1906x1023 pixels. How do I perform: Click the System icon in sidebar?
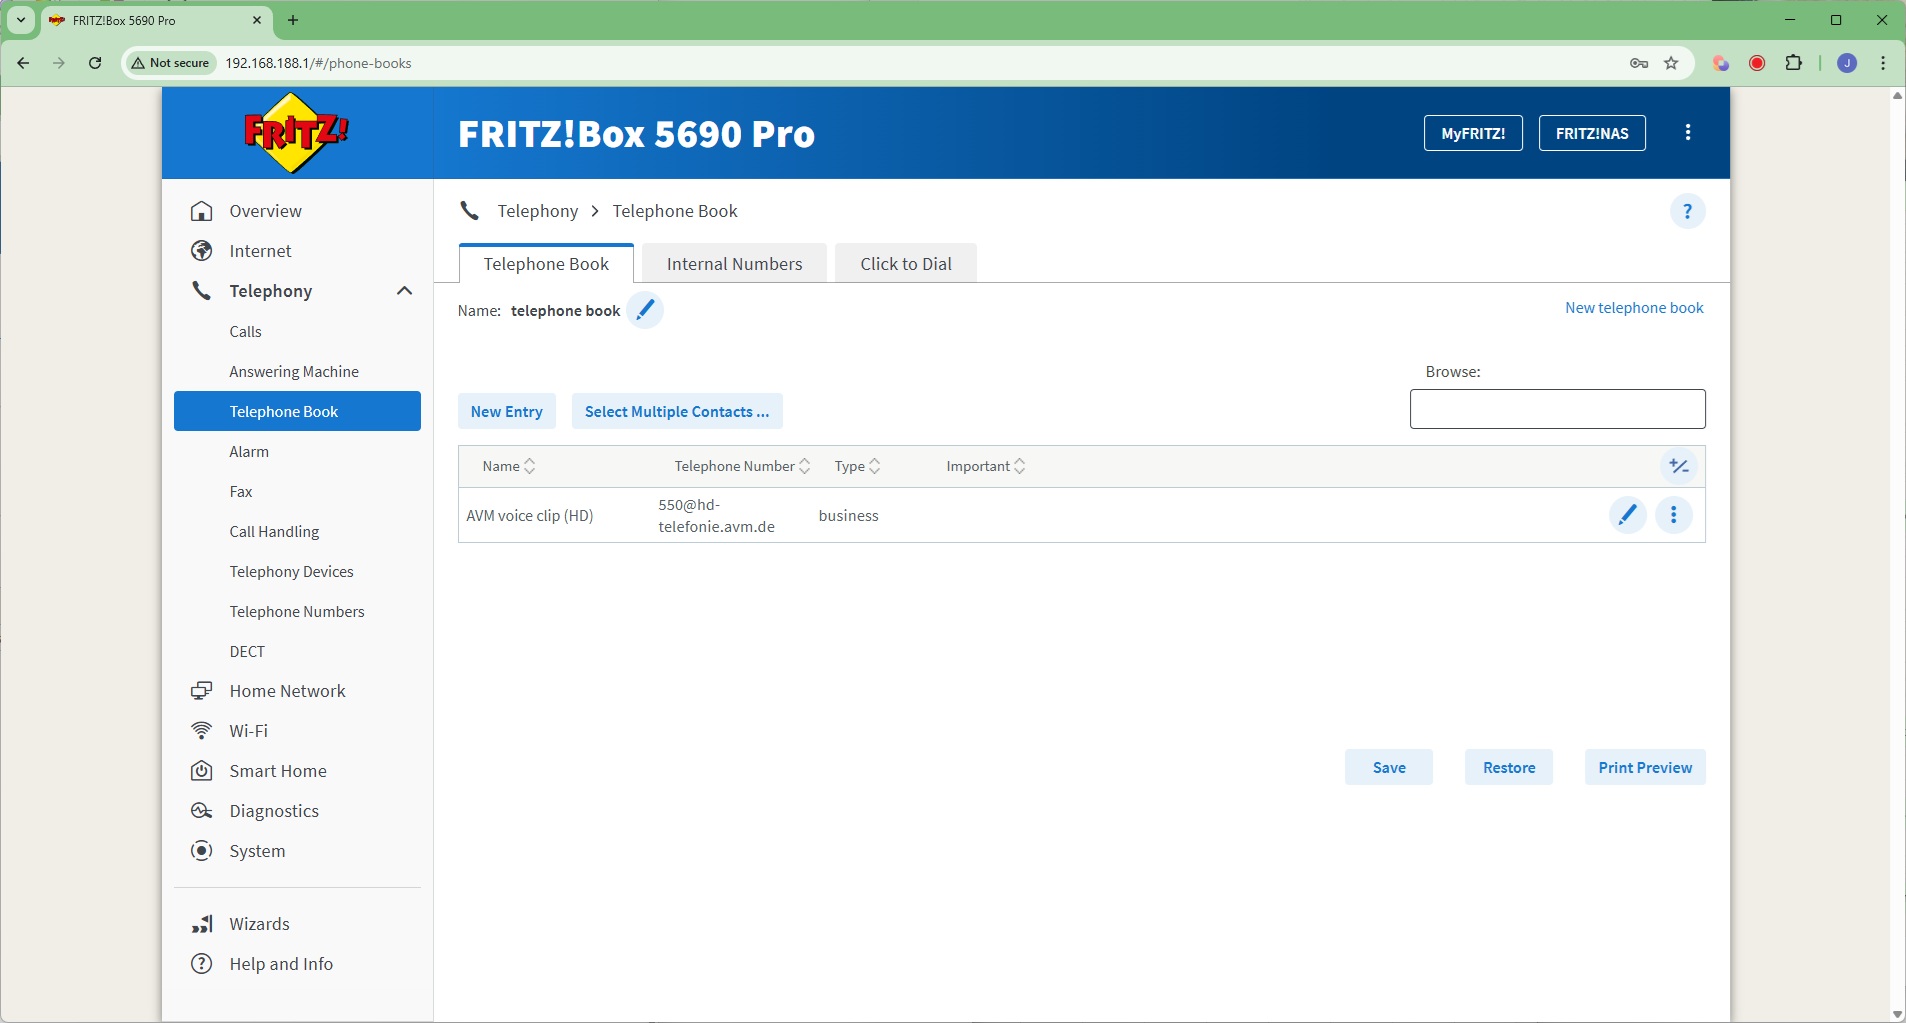pyautogui.click(x=202, y=851)
